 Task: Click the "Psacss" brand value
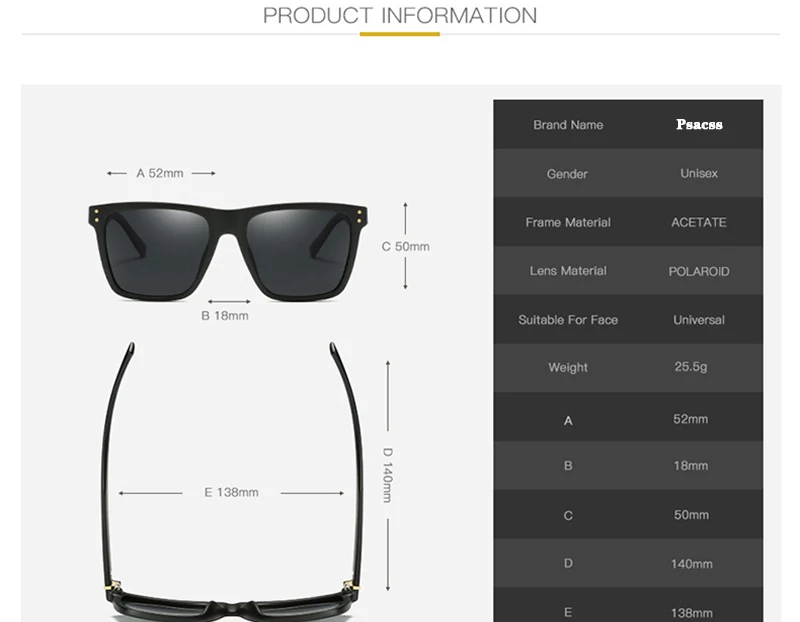pyautogui.click(x=699, y=125)
